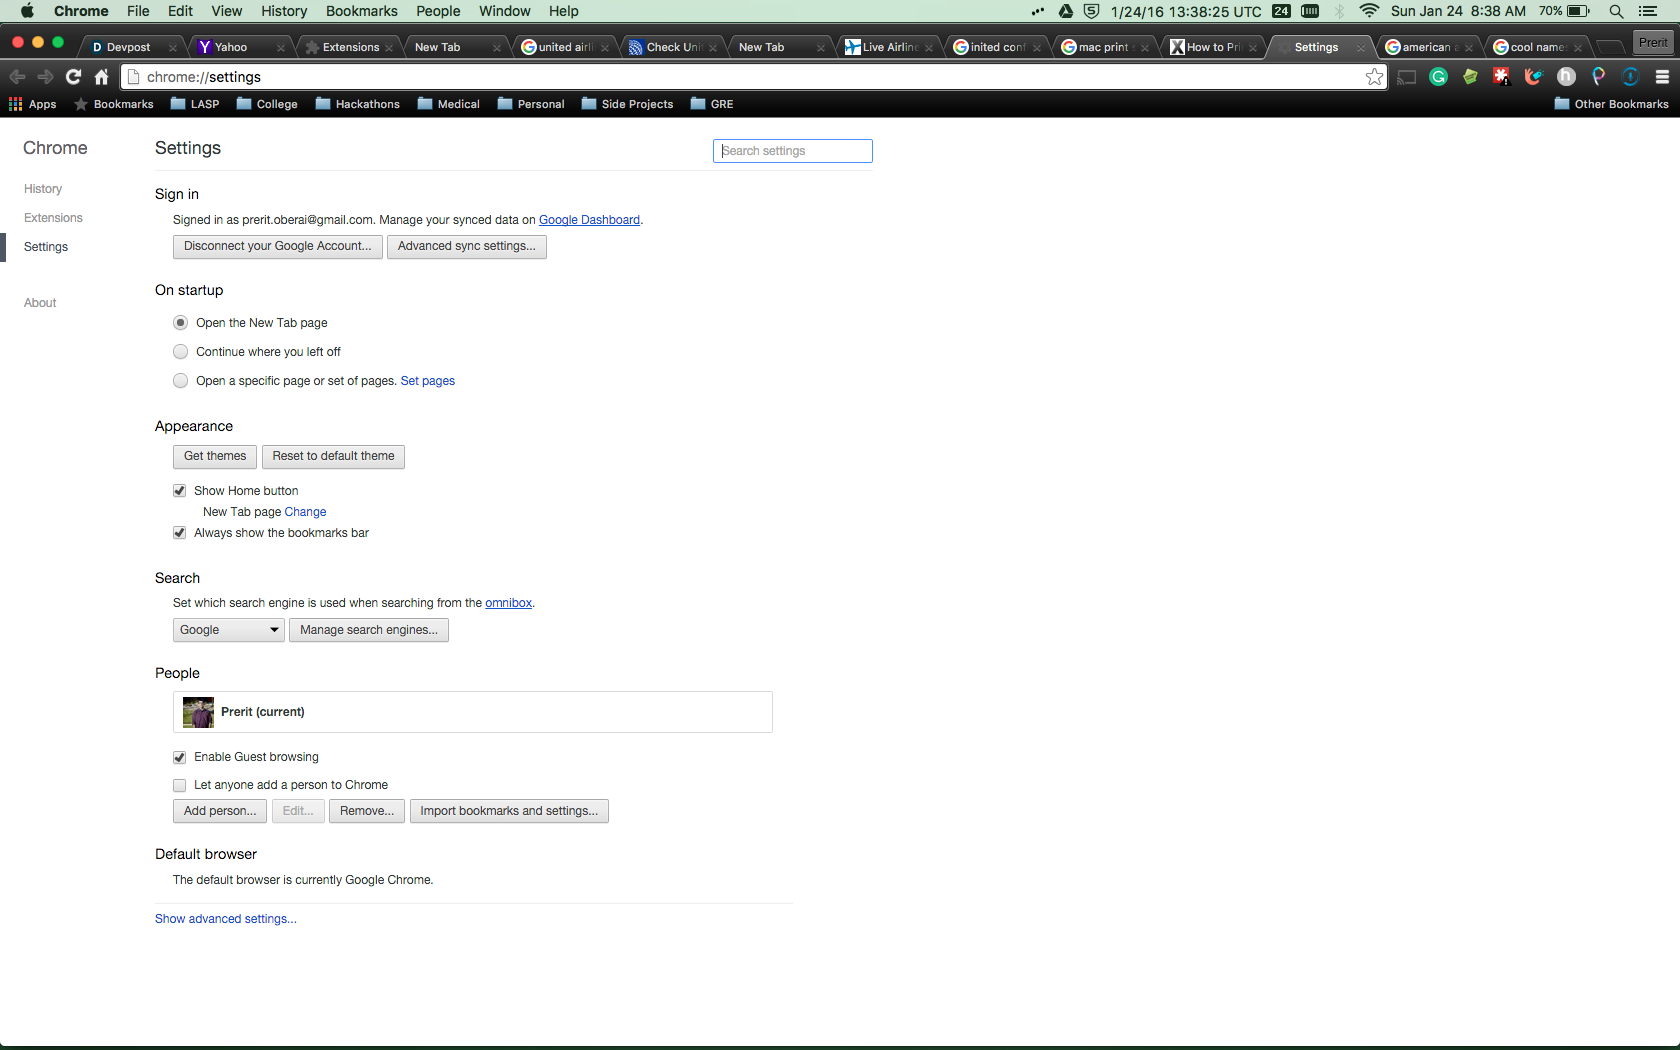The image size is (1680, 1050).
Task: Click inside the Search settings field
Action: pos(793,151)
